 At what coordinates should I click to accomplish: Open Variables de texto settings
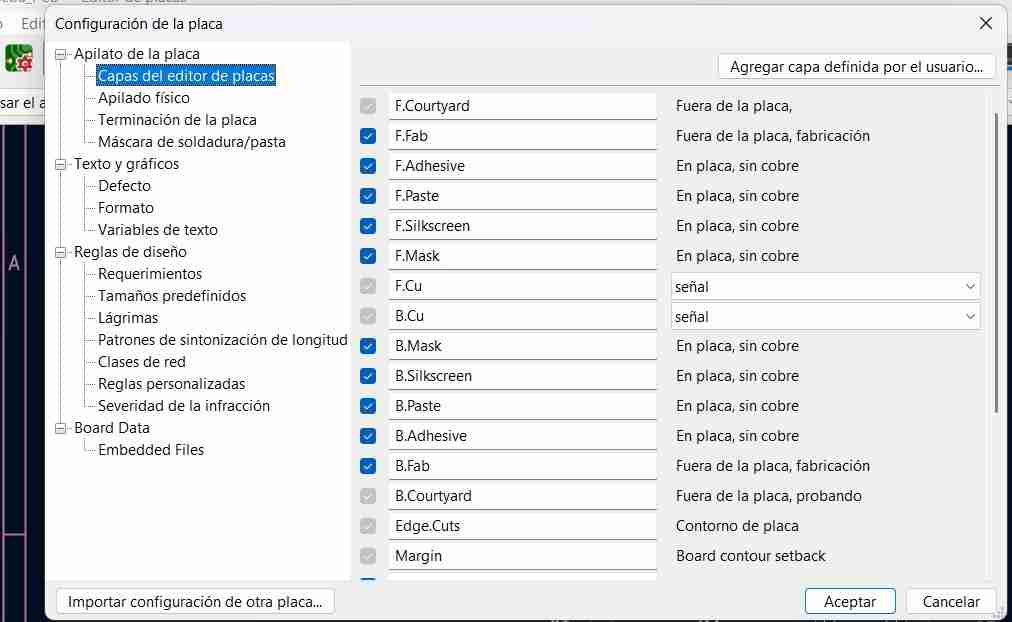[x=156, y=229]
